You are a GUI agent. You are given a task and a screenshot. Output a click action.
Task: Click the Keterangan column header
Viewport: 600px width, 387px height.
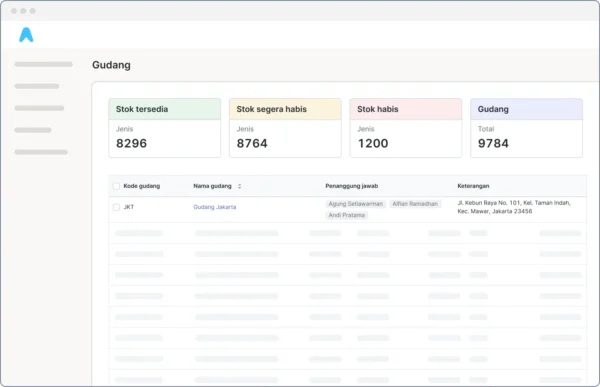pyautogui.click(x=473, y=186)
